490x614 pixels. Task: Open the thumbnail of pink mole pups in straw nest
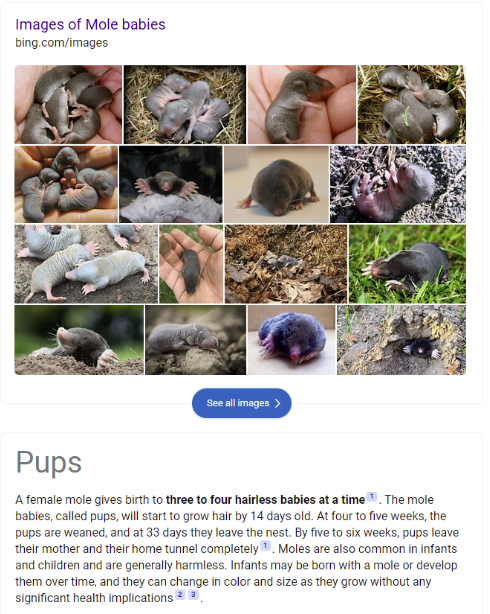pos(185,105)
